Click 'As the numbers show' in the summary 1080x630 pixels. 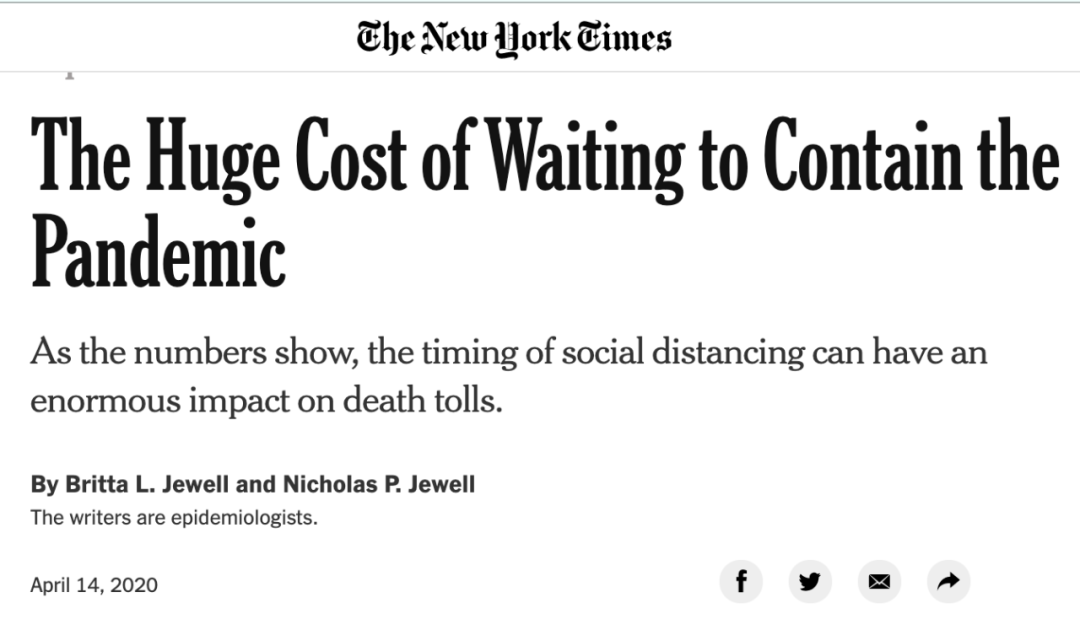[194, 352]
